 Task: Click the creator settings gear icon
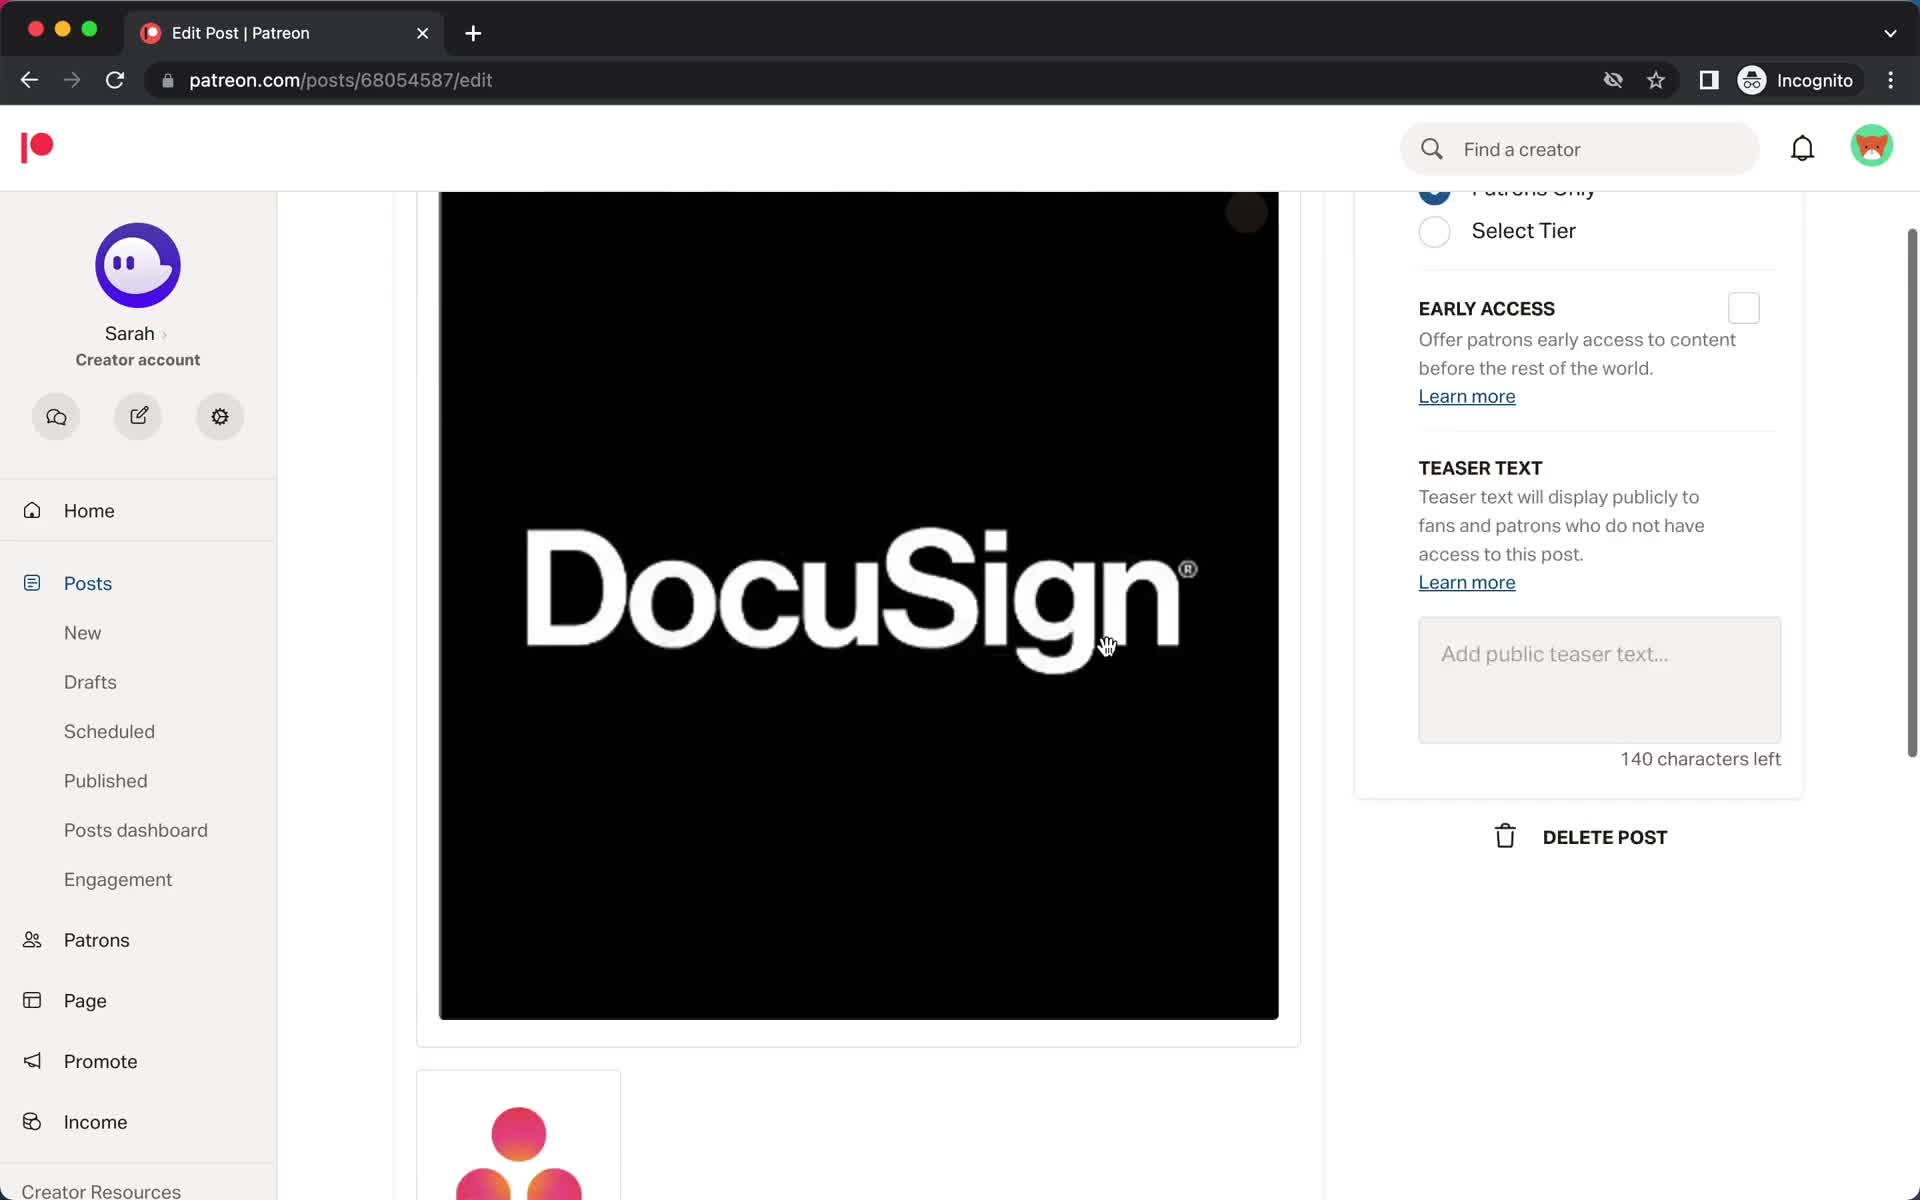220,415
